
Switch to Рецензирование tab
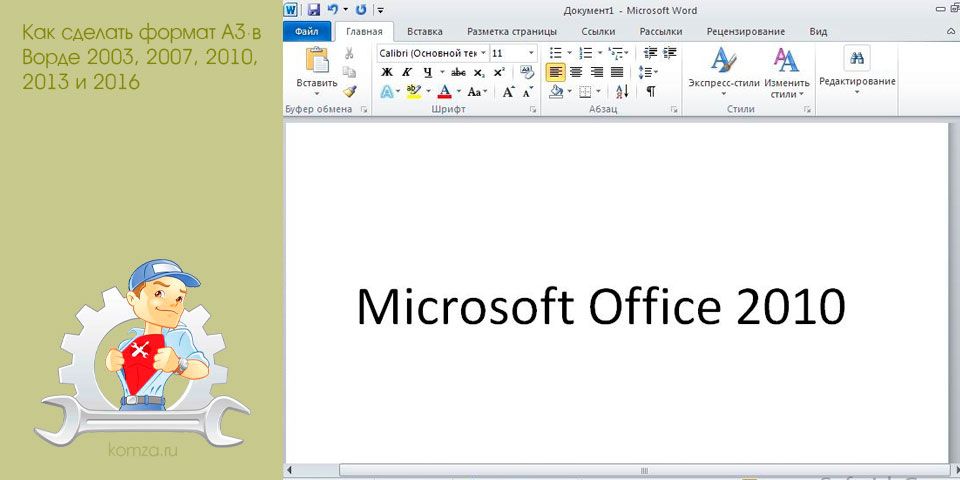[746, 31]
